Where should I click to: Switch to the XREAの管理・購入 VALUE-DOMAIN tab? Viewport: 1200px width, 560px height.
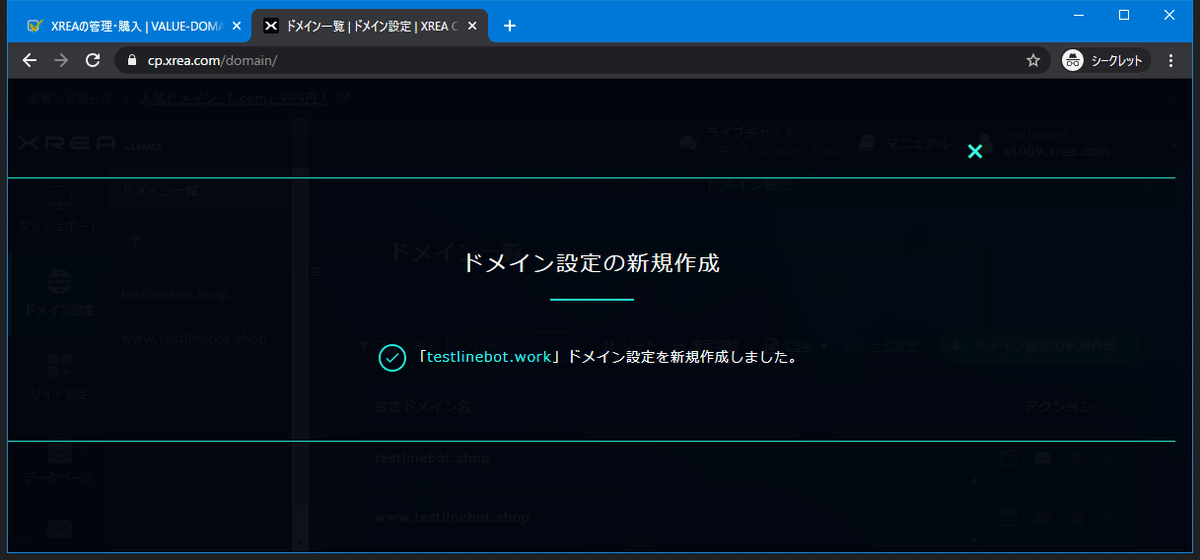click(x=134, y=26)
